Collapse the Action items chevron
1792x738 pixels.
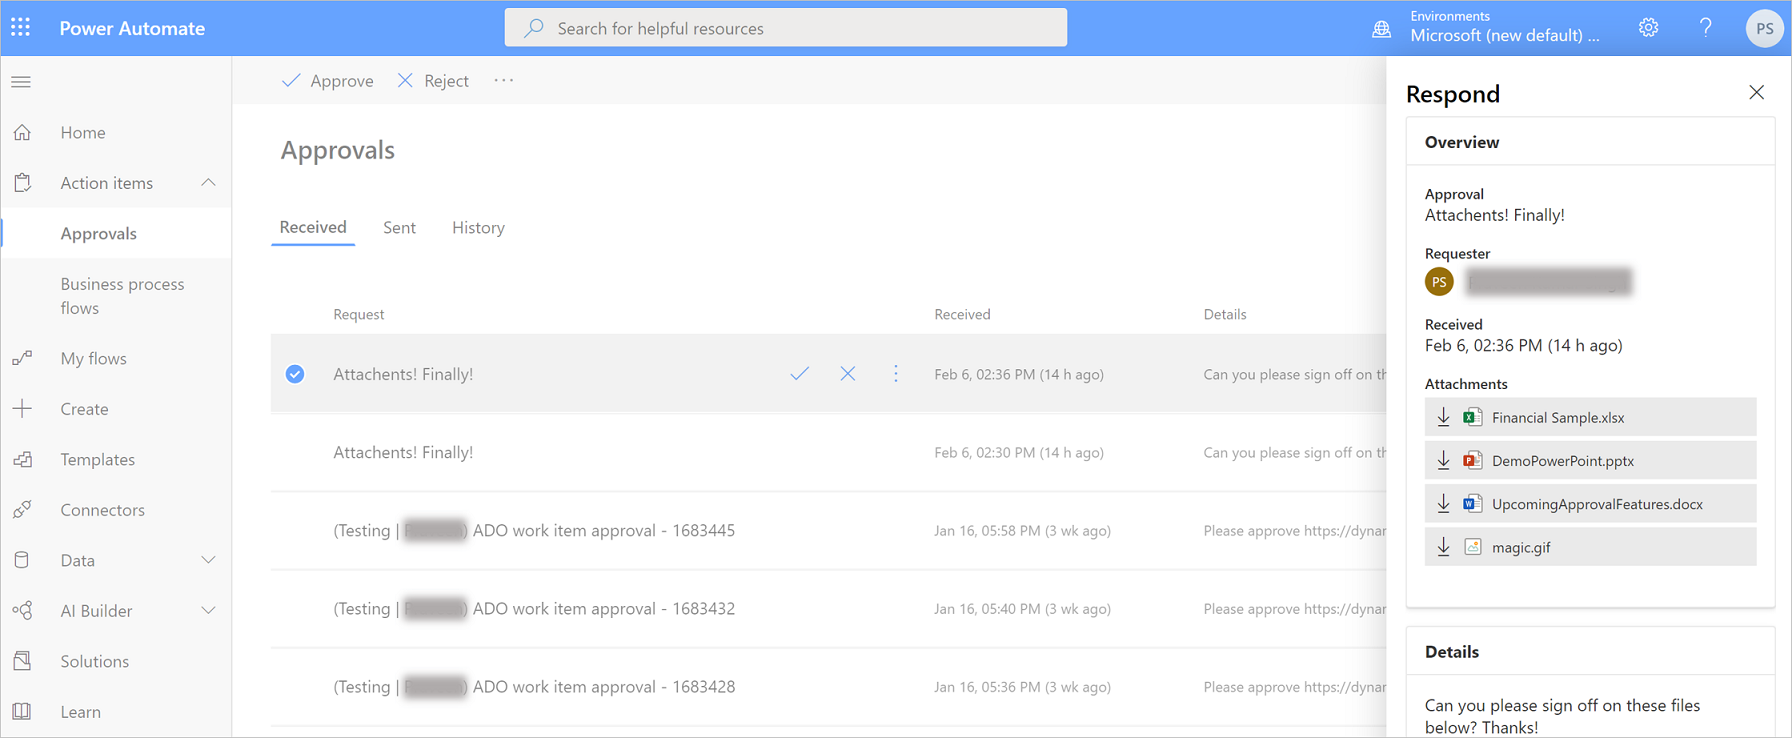click(208, 183)
